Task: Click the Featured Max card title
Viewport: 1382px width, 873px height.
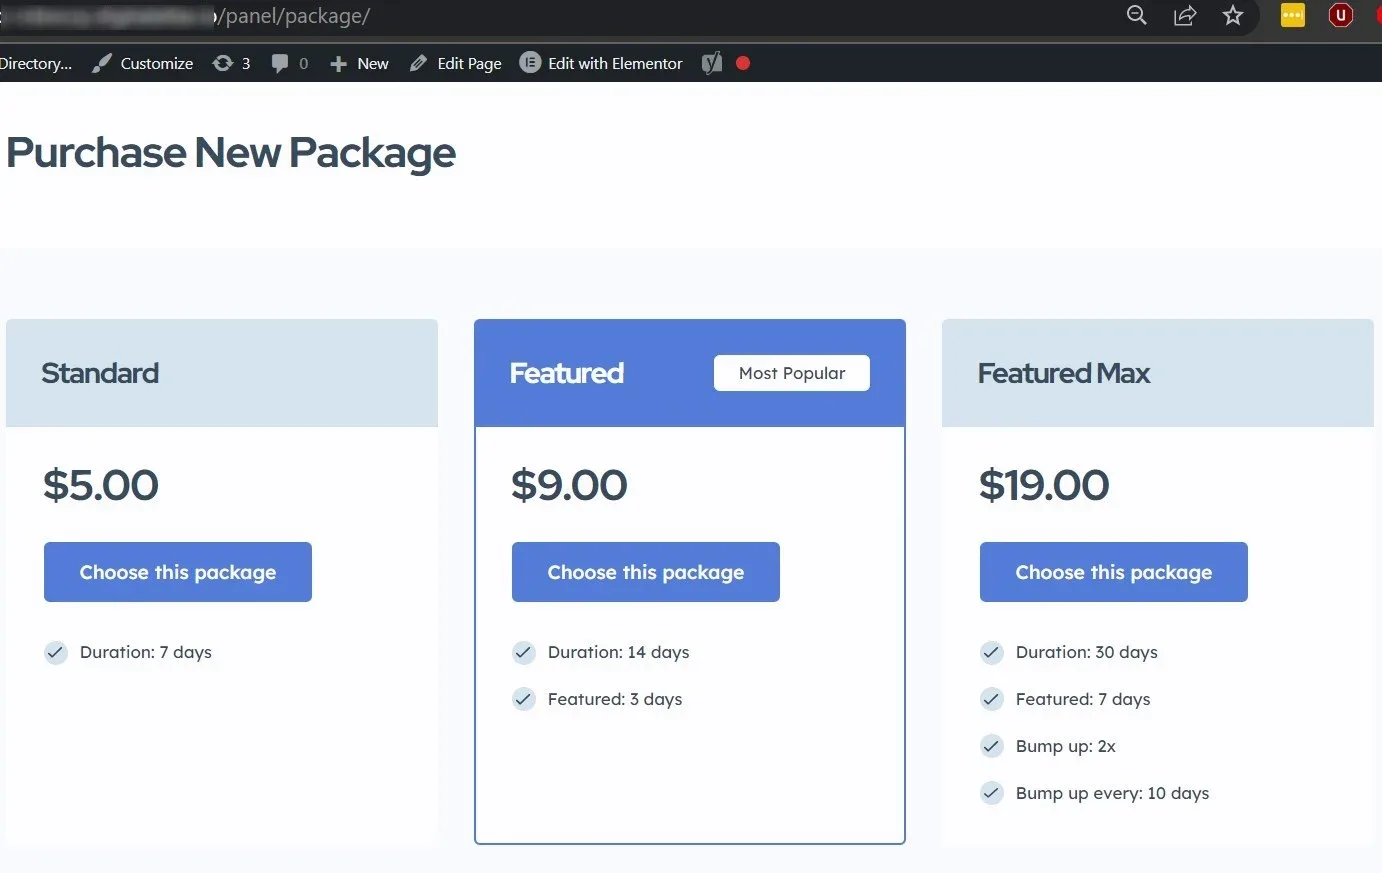Action: 1064,373
